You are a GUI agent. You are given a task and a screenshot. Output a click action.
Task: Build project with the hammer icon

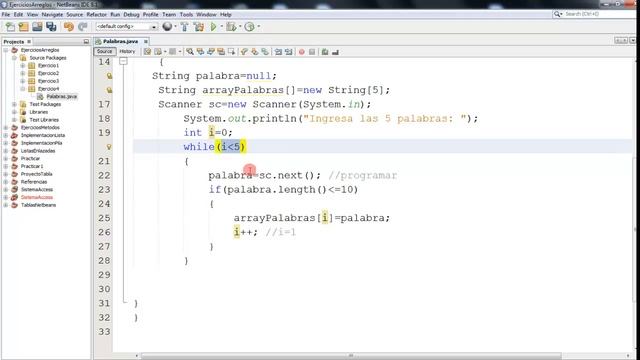click(x=184, y=27)
